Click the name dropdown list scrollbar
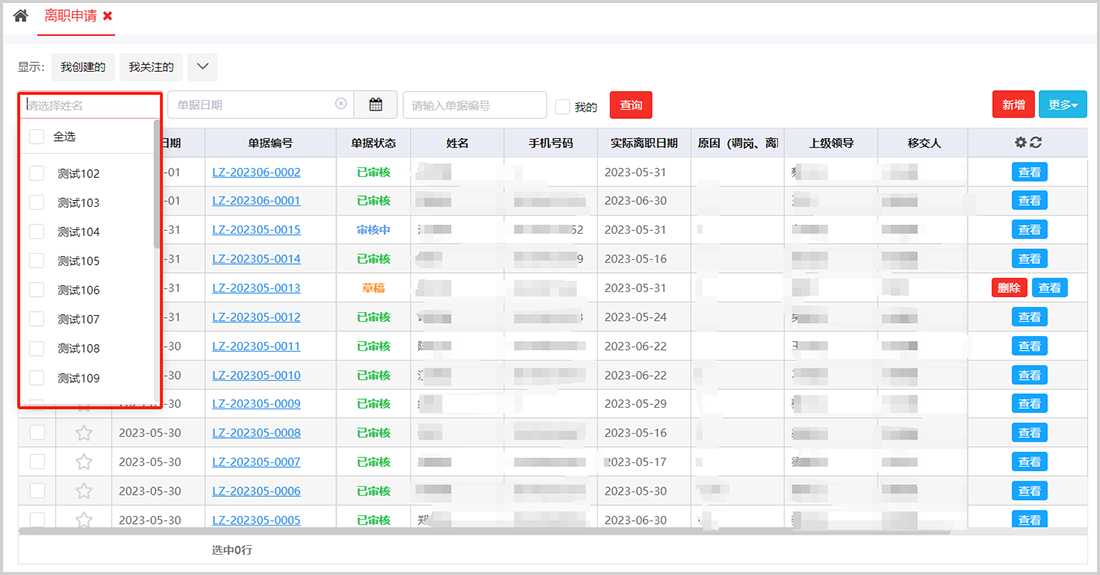1100x575 pixels. [x=156, y=185]
